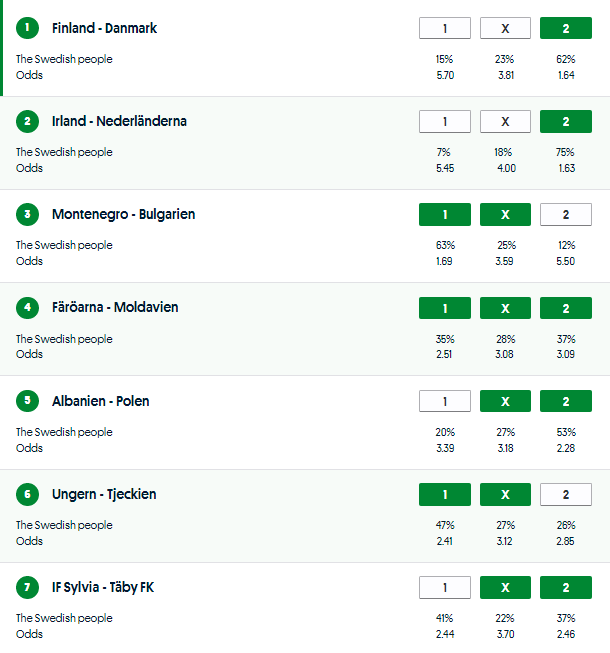Screen dimensions: 610x653
Task: Open Ungern - Tjeckien match title
Action: point(104,494)
